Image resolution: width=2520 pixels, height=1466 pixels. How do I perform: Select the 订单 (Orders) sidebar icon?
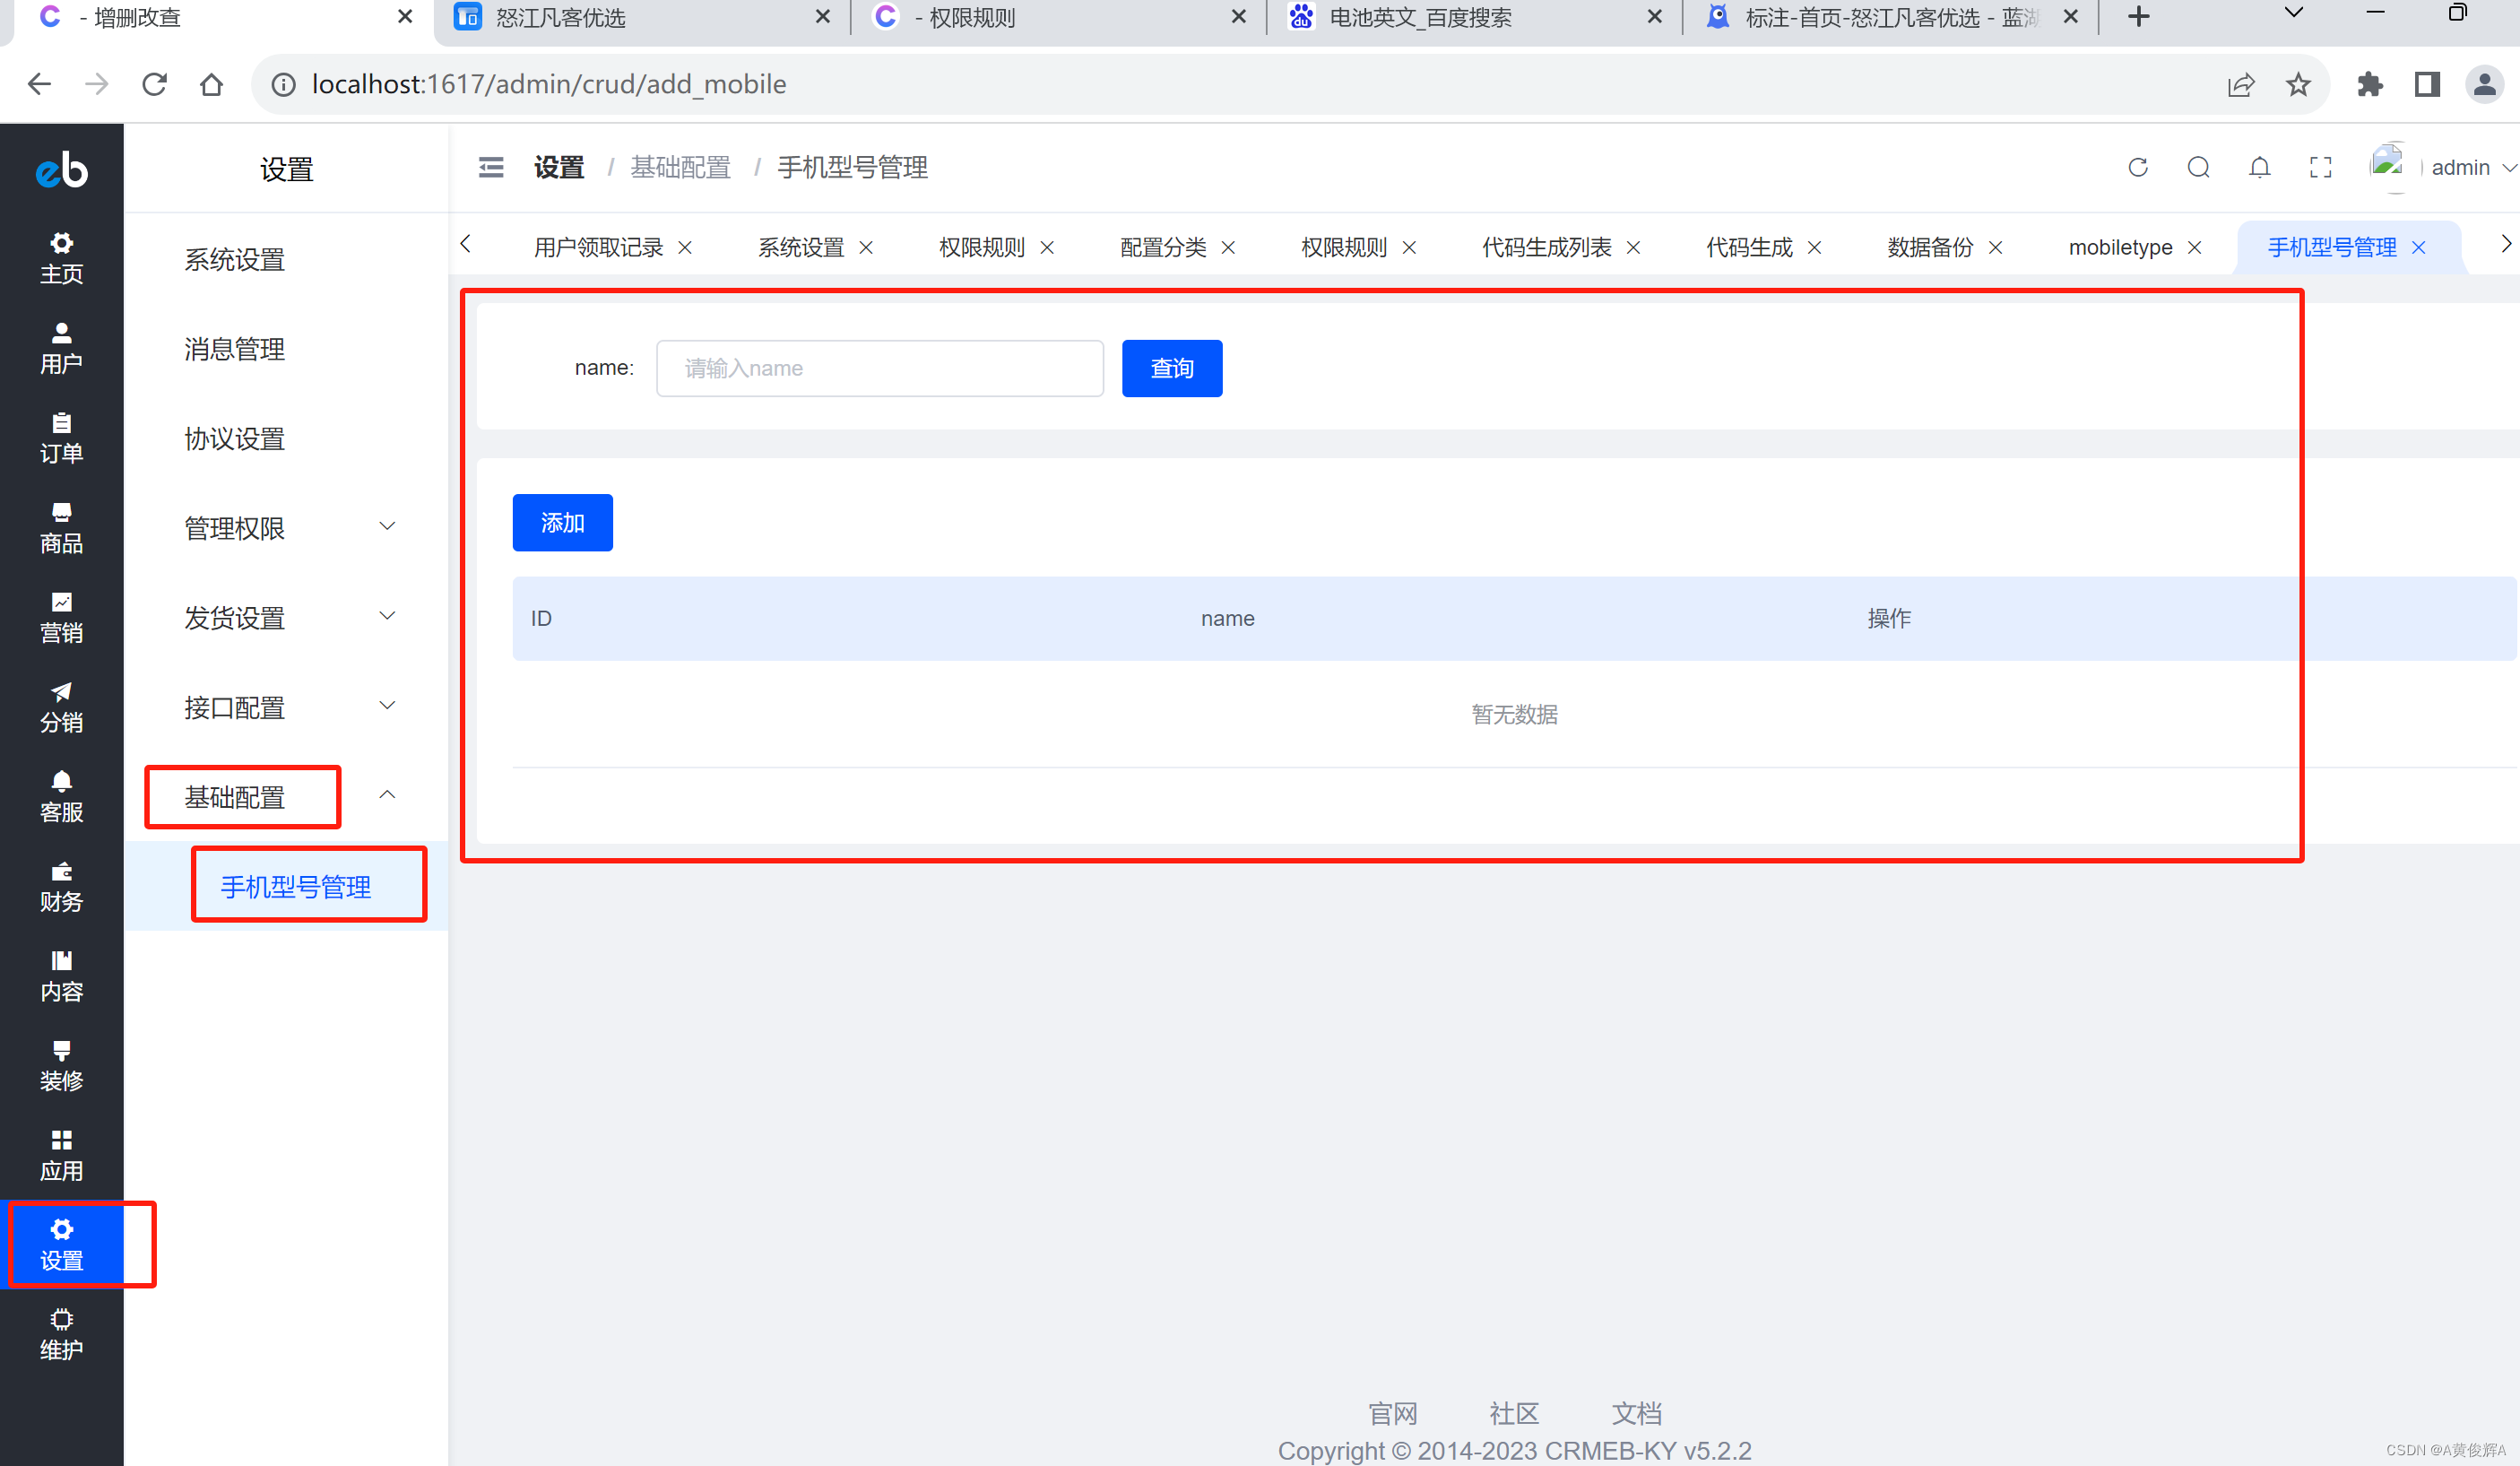61,438
